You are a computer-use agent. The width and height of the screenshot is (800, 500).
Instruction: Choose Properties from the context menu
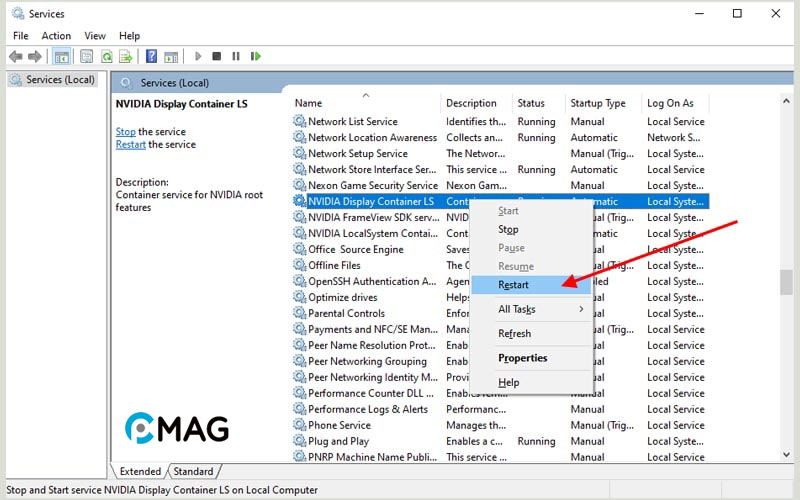523,358
